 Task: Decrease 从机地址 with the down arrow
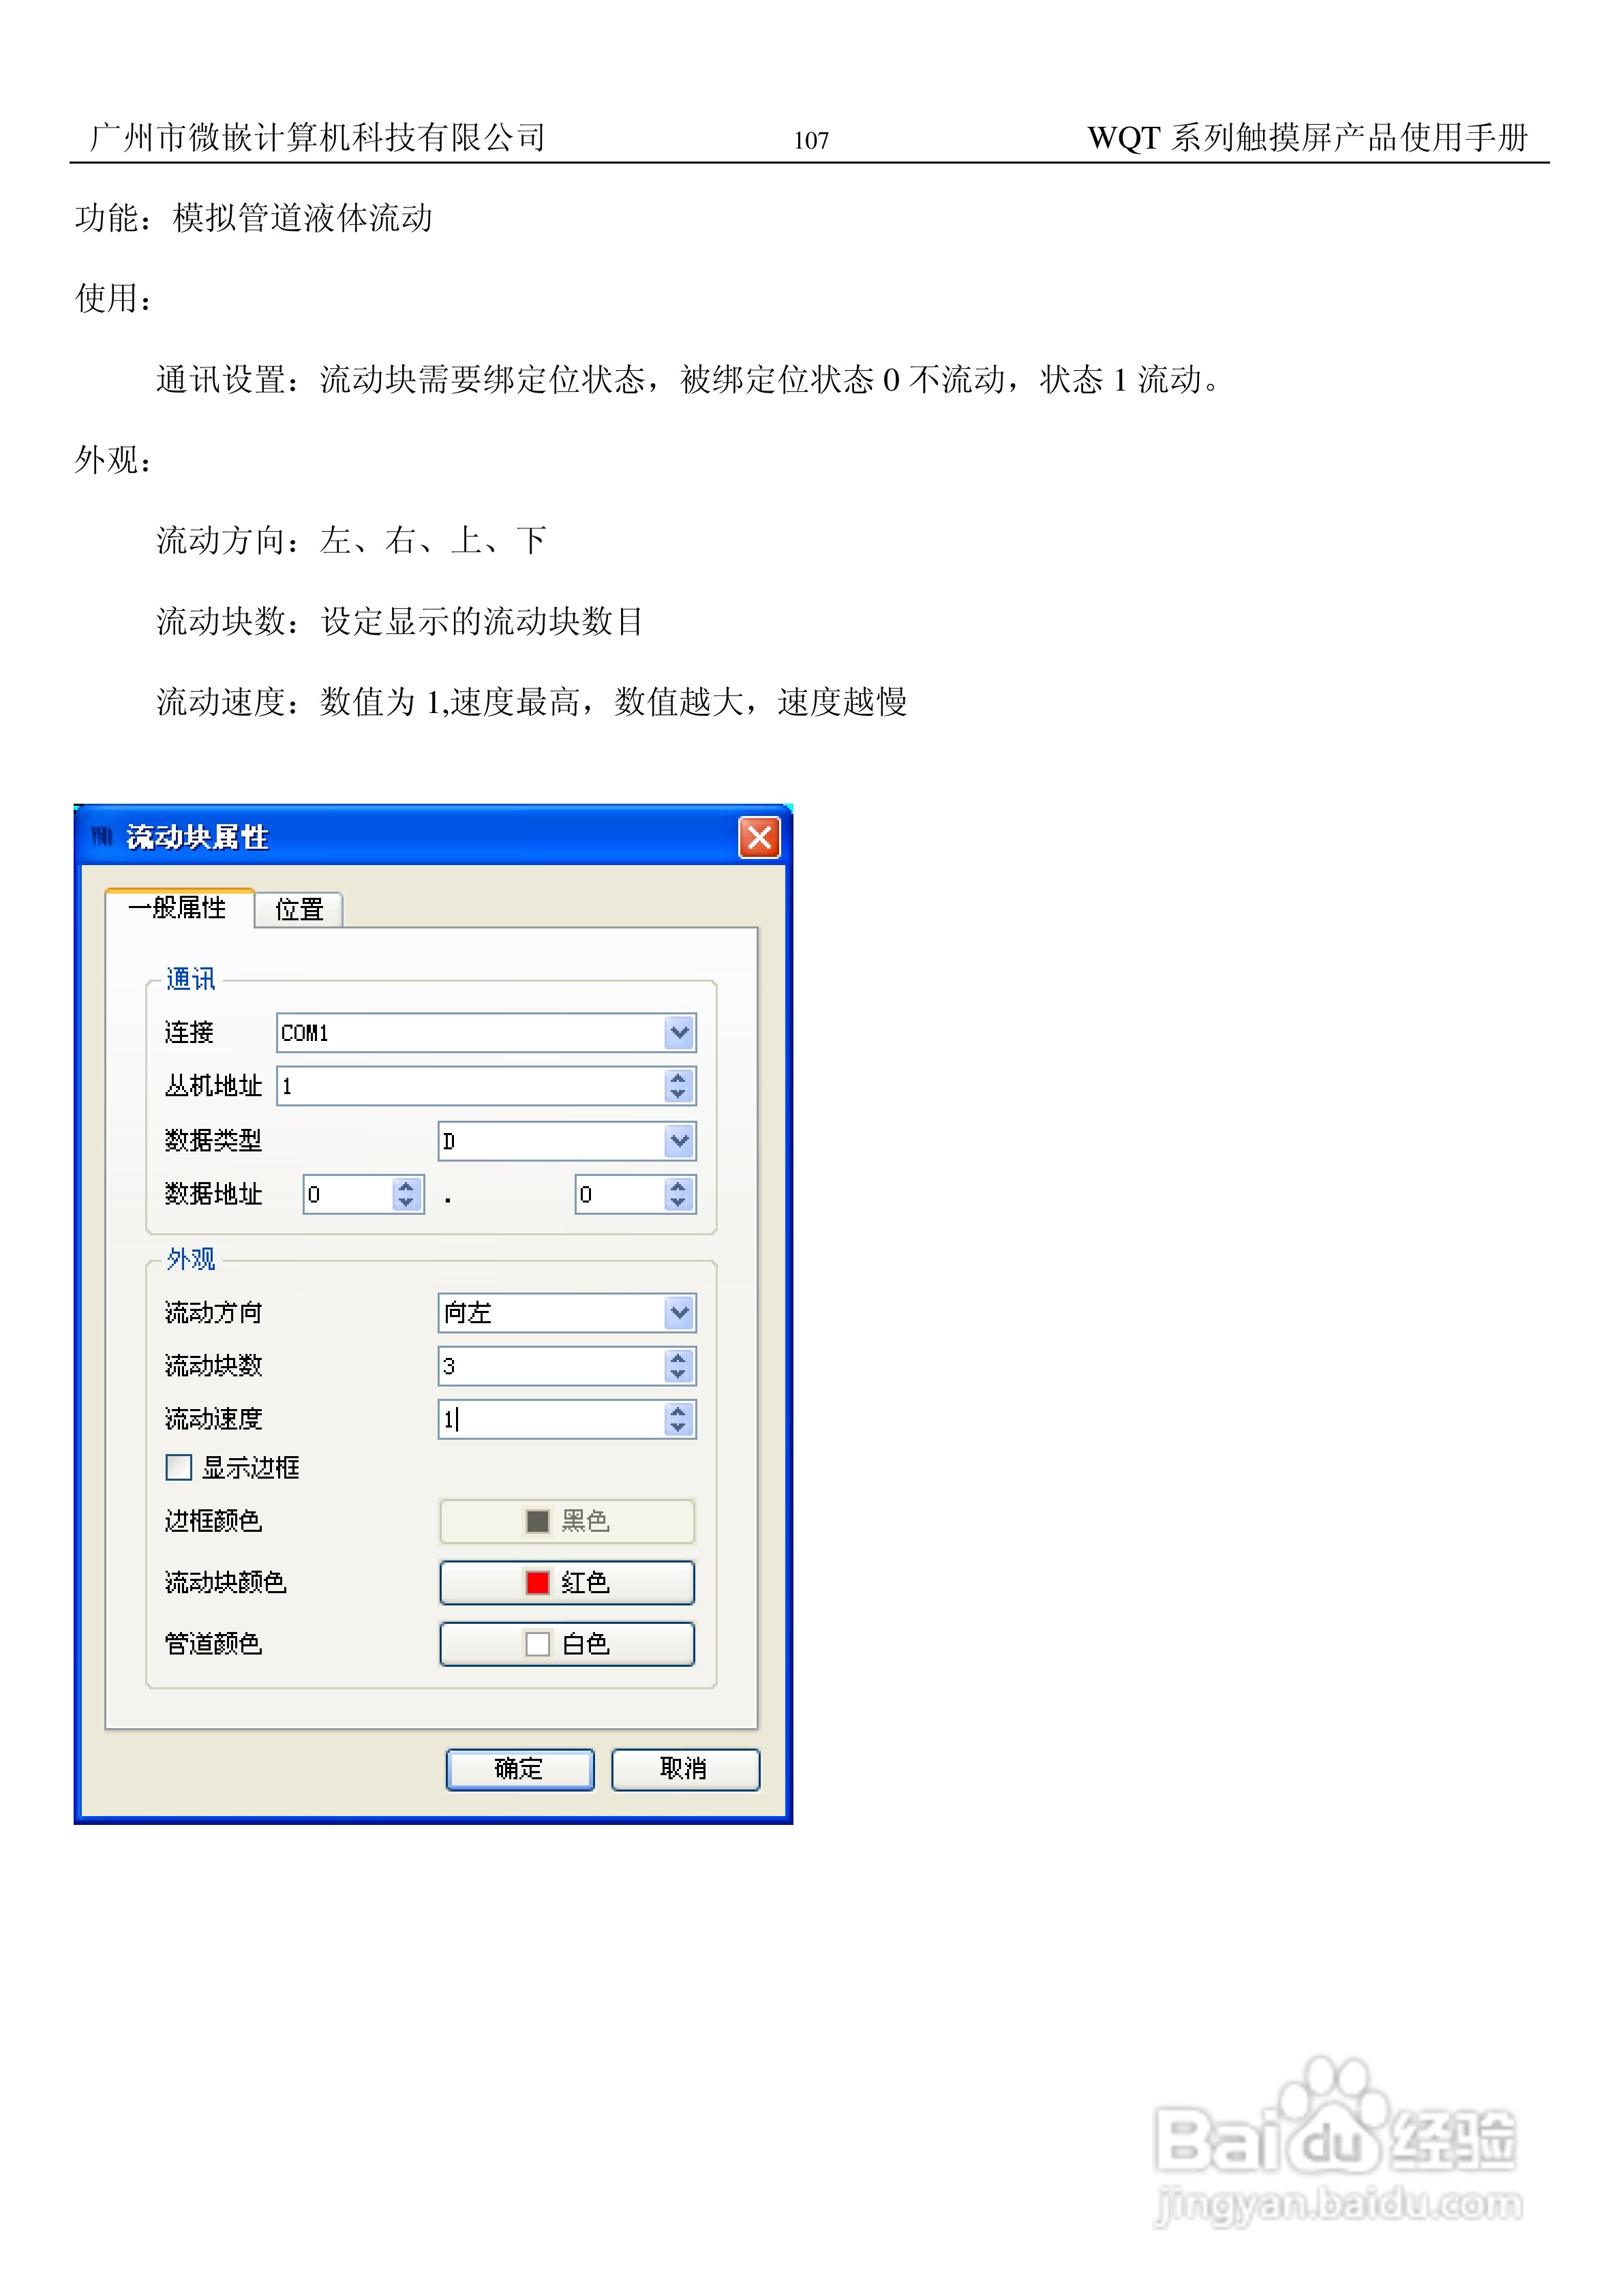click(678, 1094)
